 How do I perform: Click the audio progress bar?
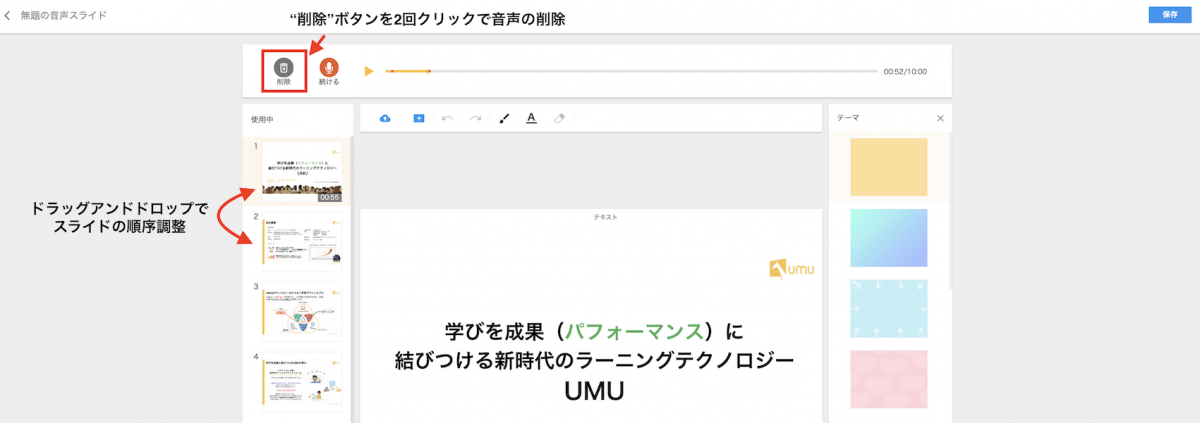(630, 71)
